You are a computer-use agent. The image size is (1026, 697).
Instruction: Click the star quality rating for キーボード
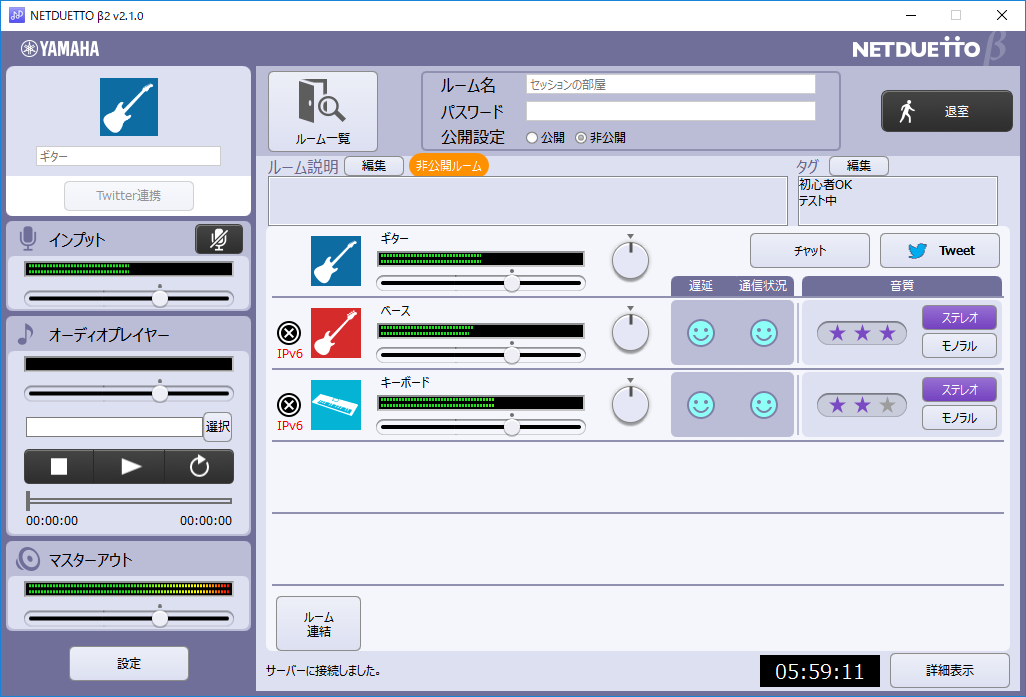click(862, 405)
